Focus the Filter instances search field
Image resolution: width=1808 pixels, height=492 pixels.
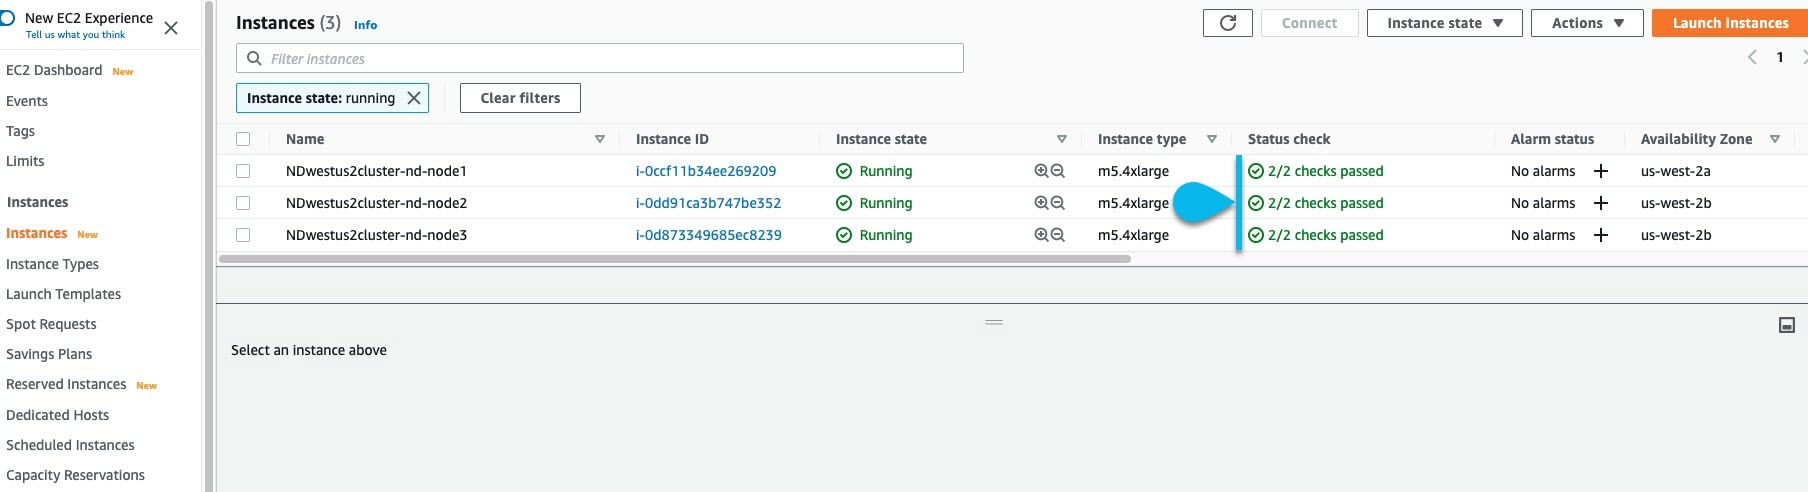[x=600, y=58]
